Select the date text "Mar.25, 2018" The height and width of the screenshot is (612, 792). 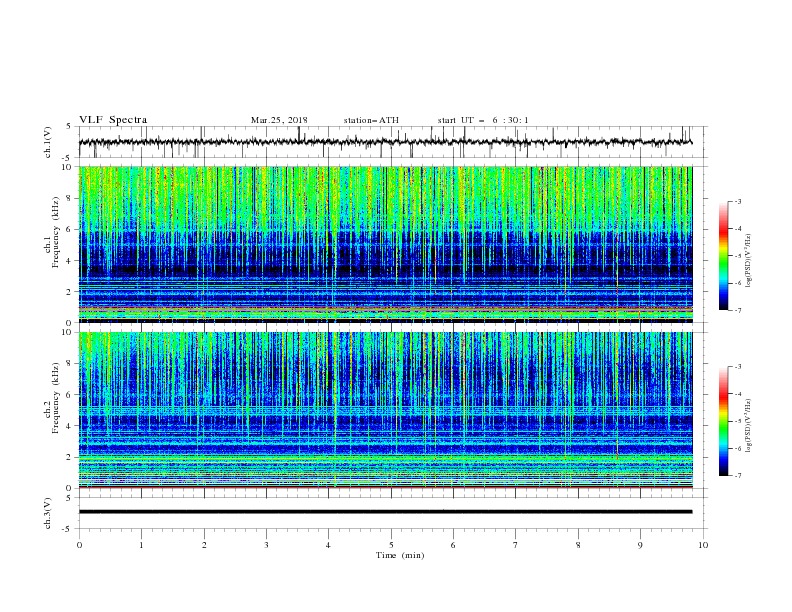[x=279, y=120]
